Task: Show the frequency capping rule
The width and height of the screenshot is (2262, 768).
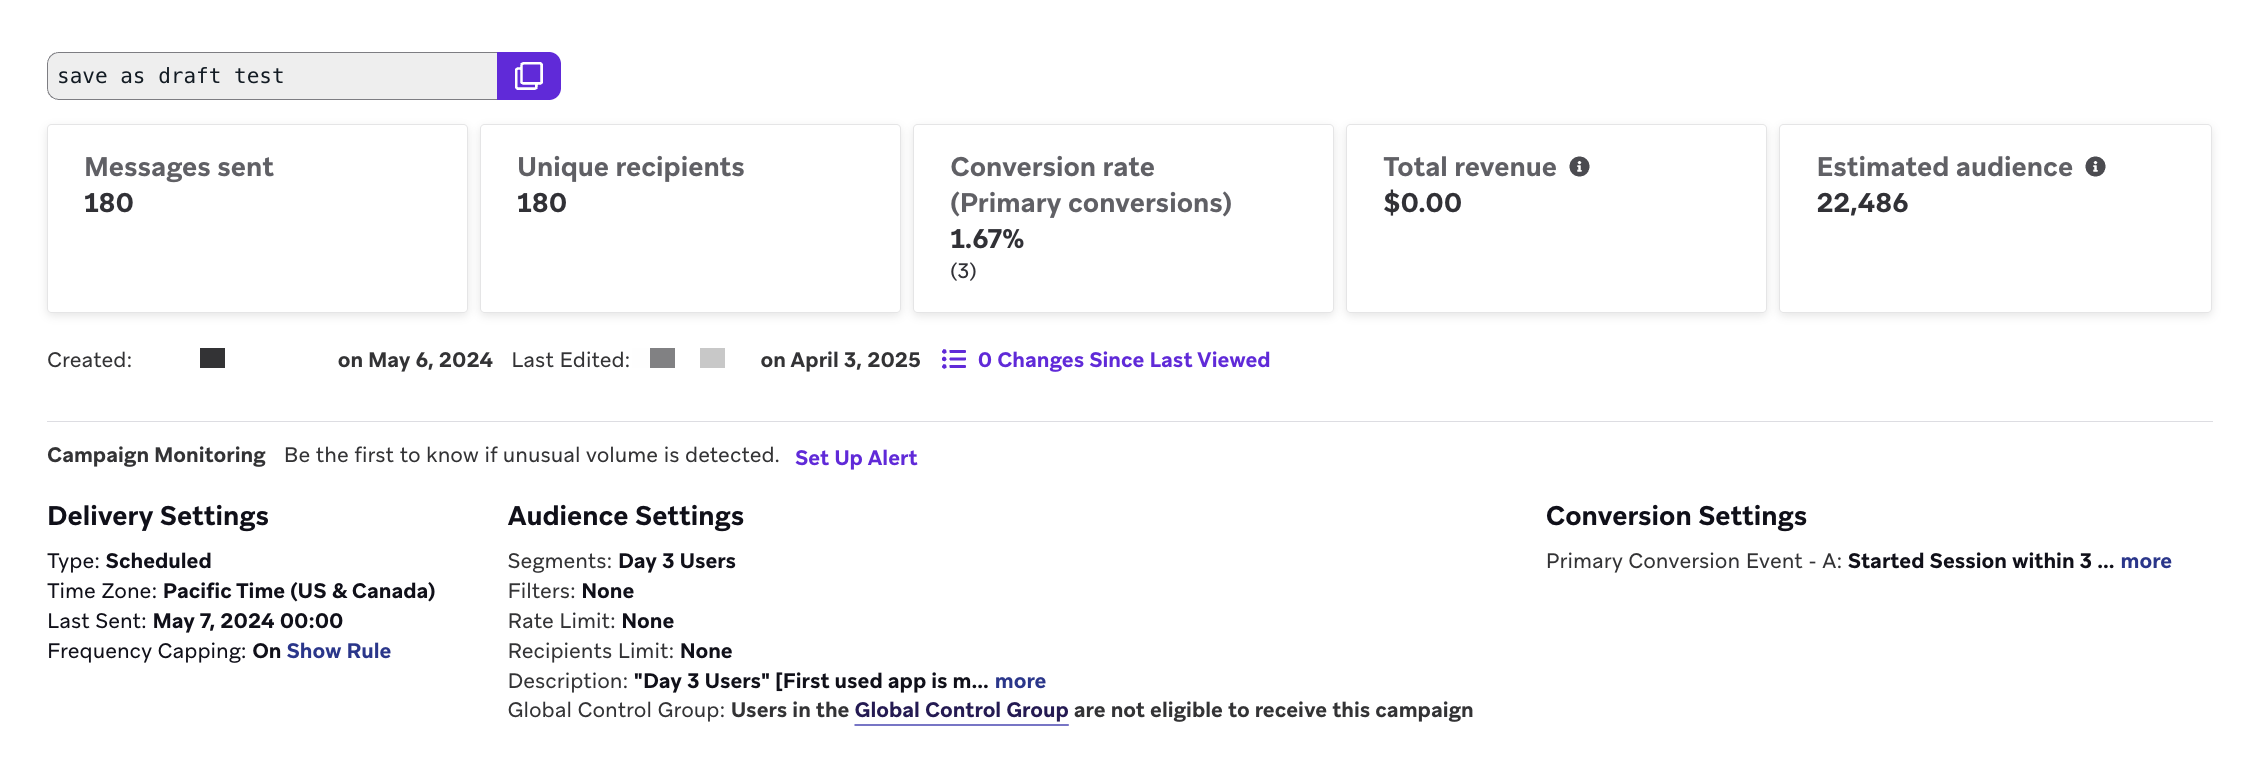Action: tap(338, 651)
